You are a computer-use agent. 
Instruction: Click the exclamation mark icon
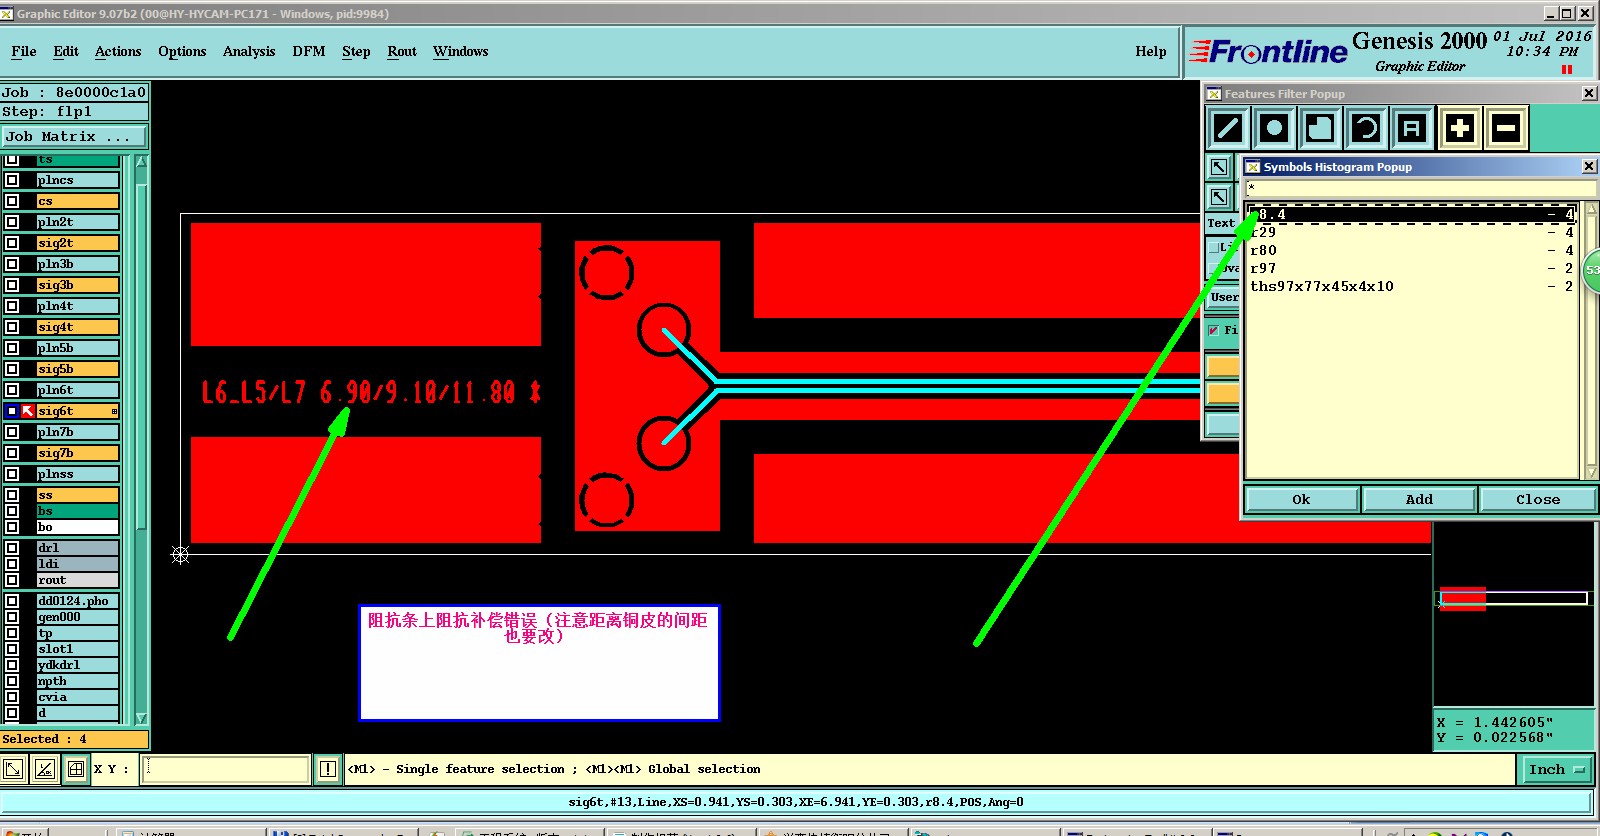[x=328, y=769]
